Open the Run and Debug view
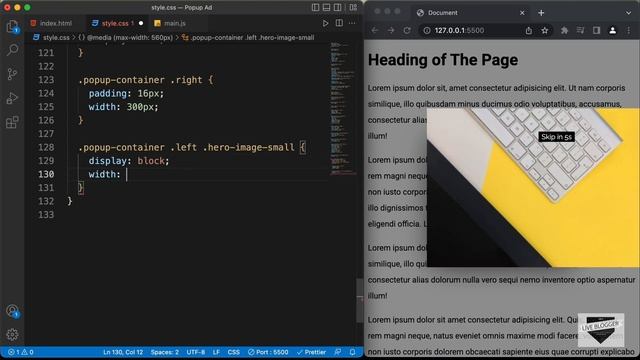 click(x=12, y=98)
